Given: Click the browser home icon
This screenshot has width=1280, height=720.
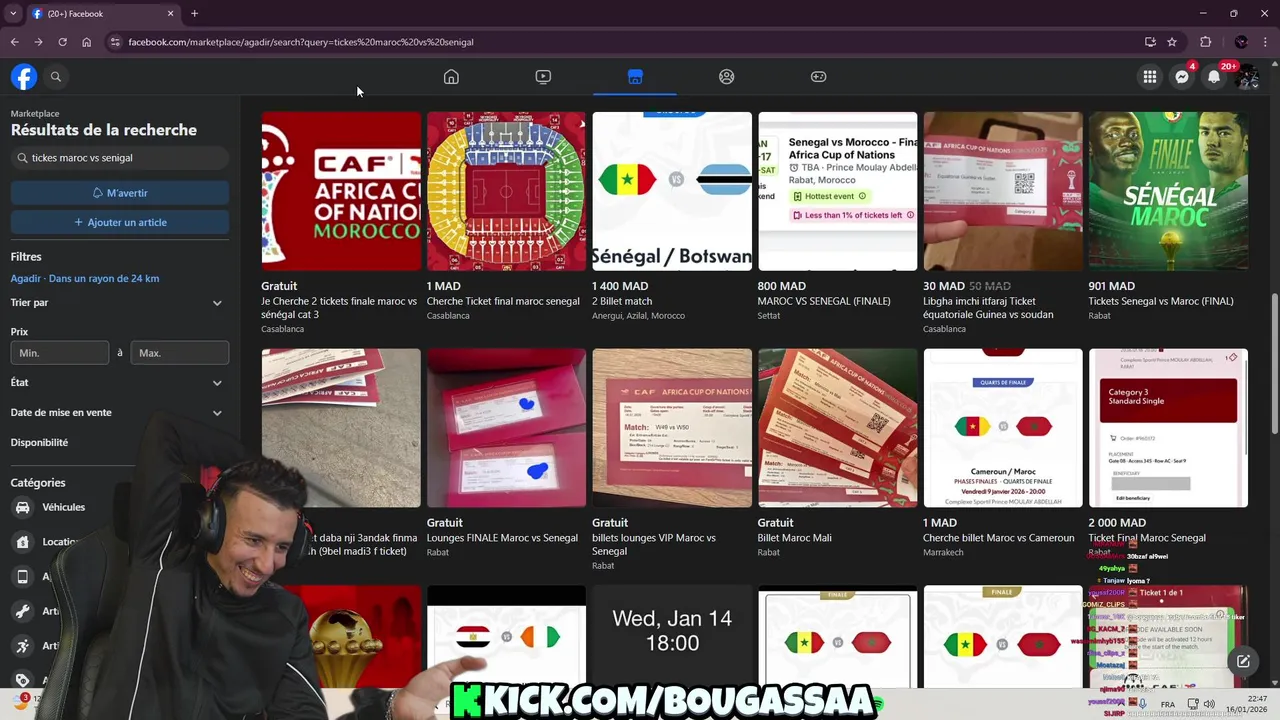Looking at the screenshot, I should tap(87, 42).
